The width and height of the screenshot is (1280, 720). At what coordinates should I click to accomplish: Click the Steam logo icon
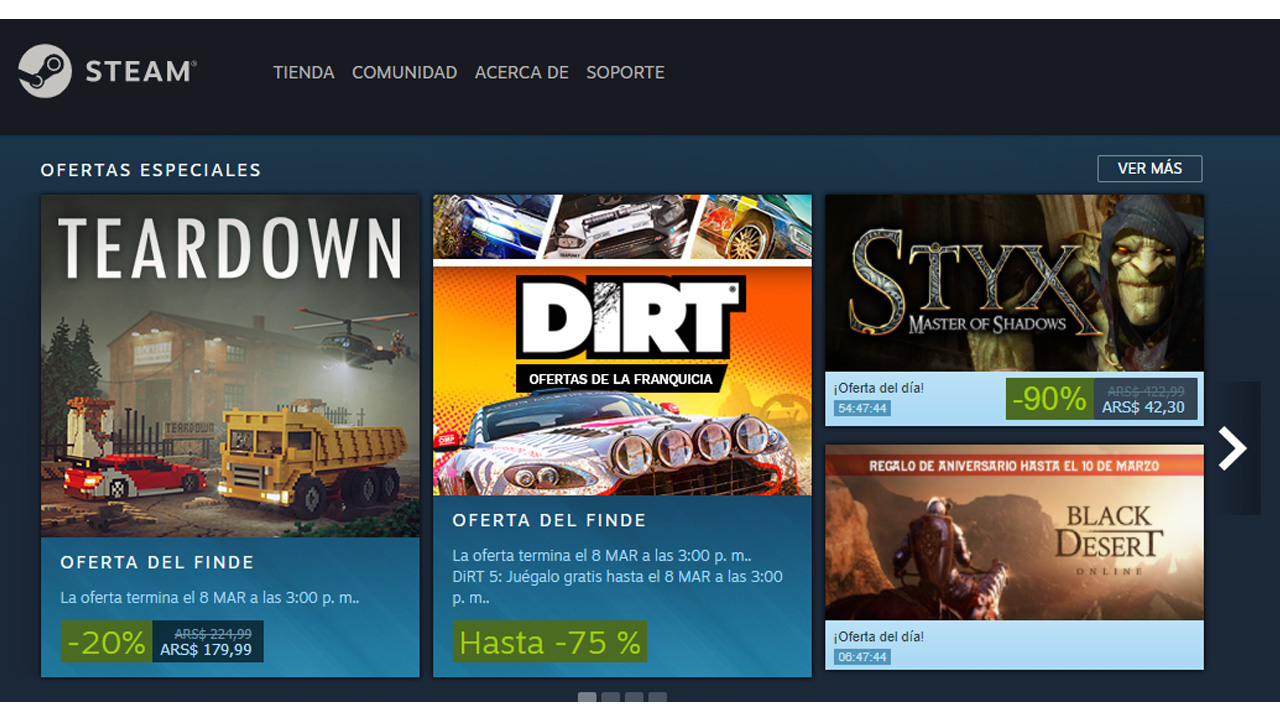coord(45,71)
